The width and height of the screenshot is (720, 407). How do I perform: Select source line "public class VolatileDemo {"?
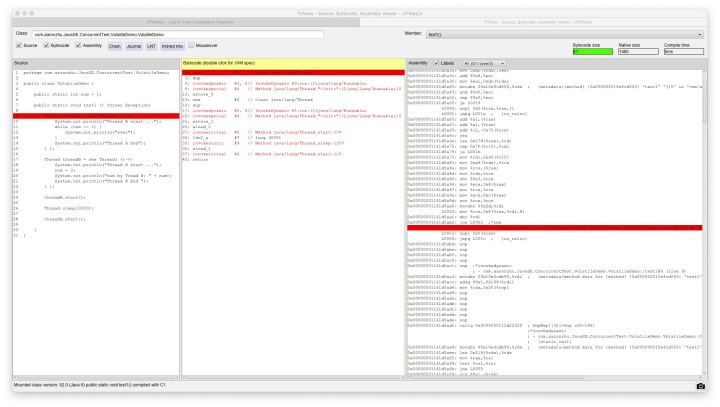(x=96, y=84)
